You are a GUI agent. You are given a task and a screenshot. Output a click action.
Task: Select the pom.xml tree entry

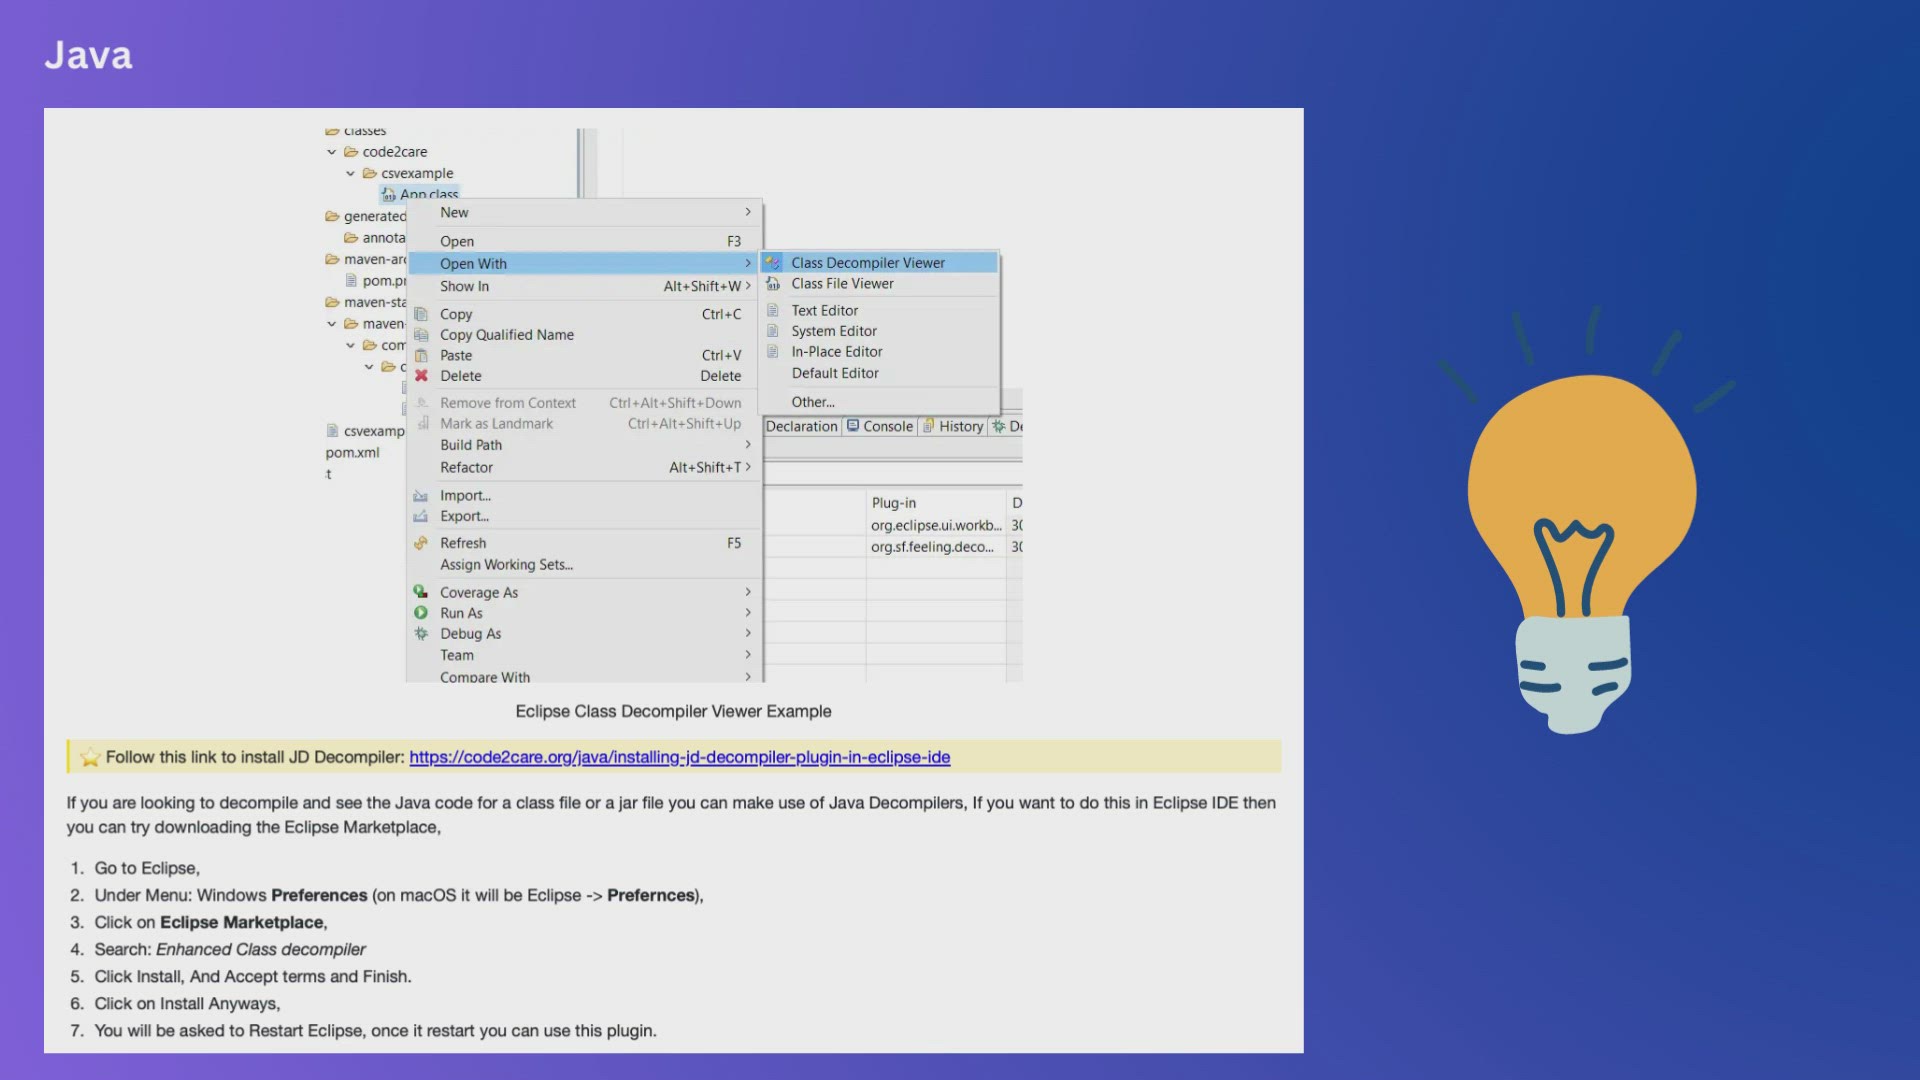[x=353, y=453]
